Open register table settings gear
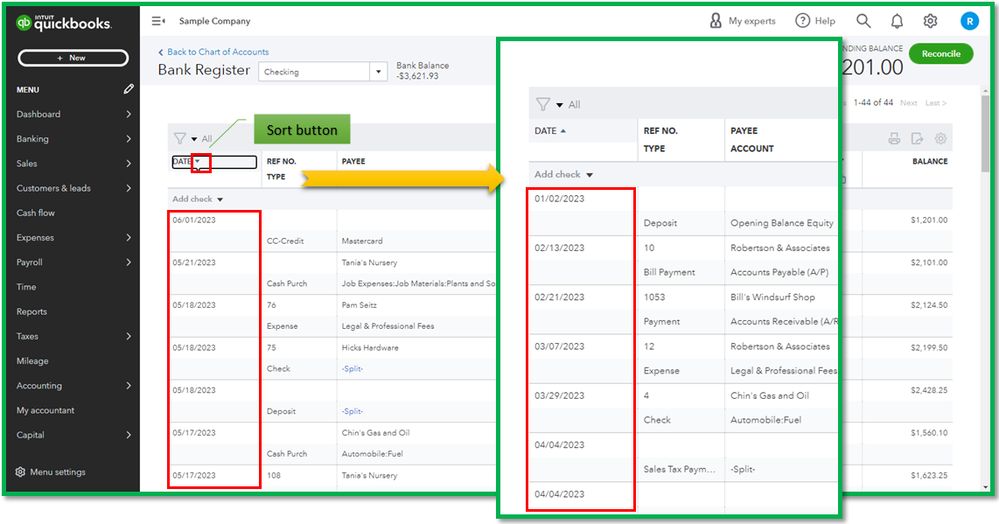 point(940,138)
